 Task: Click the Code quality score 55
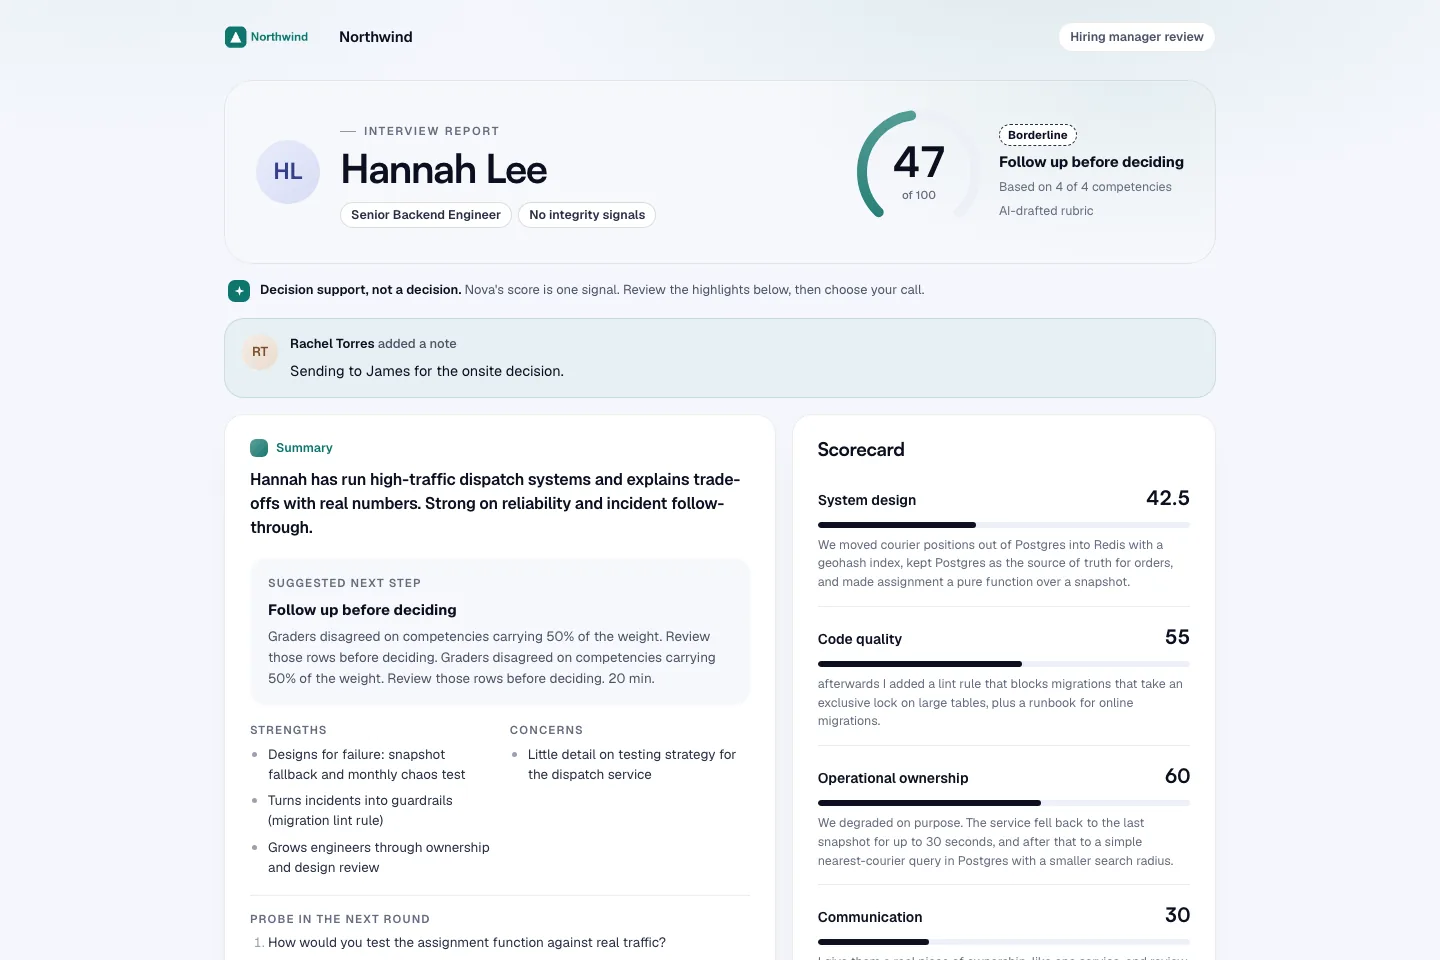click(1177, 637)
